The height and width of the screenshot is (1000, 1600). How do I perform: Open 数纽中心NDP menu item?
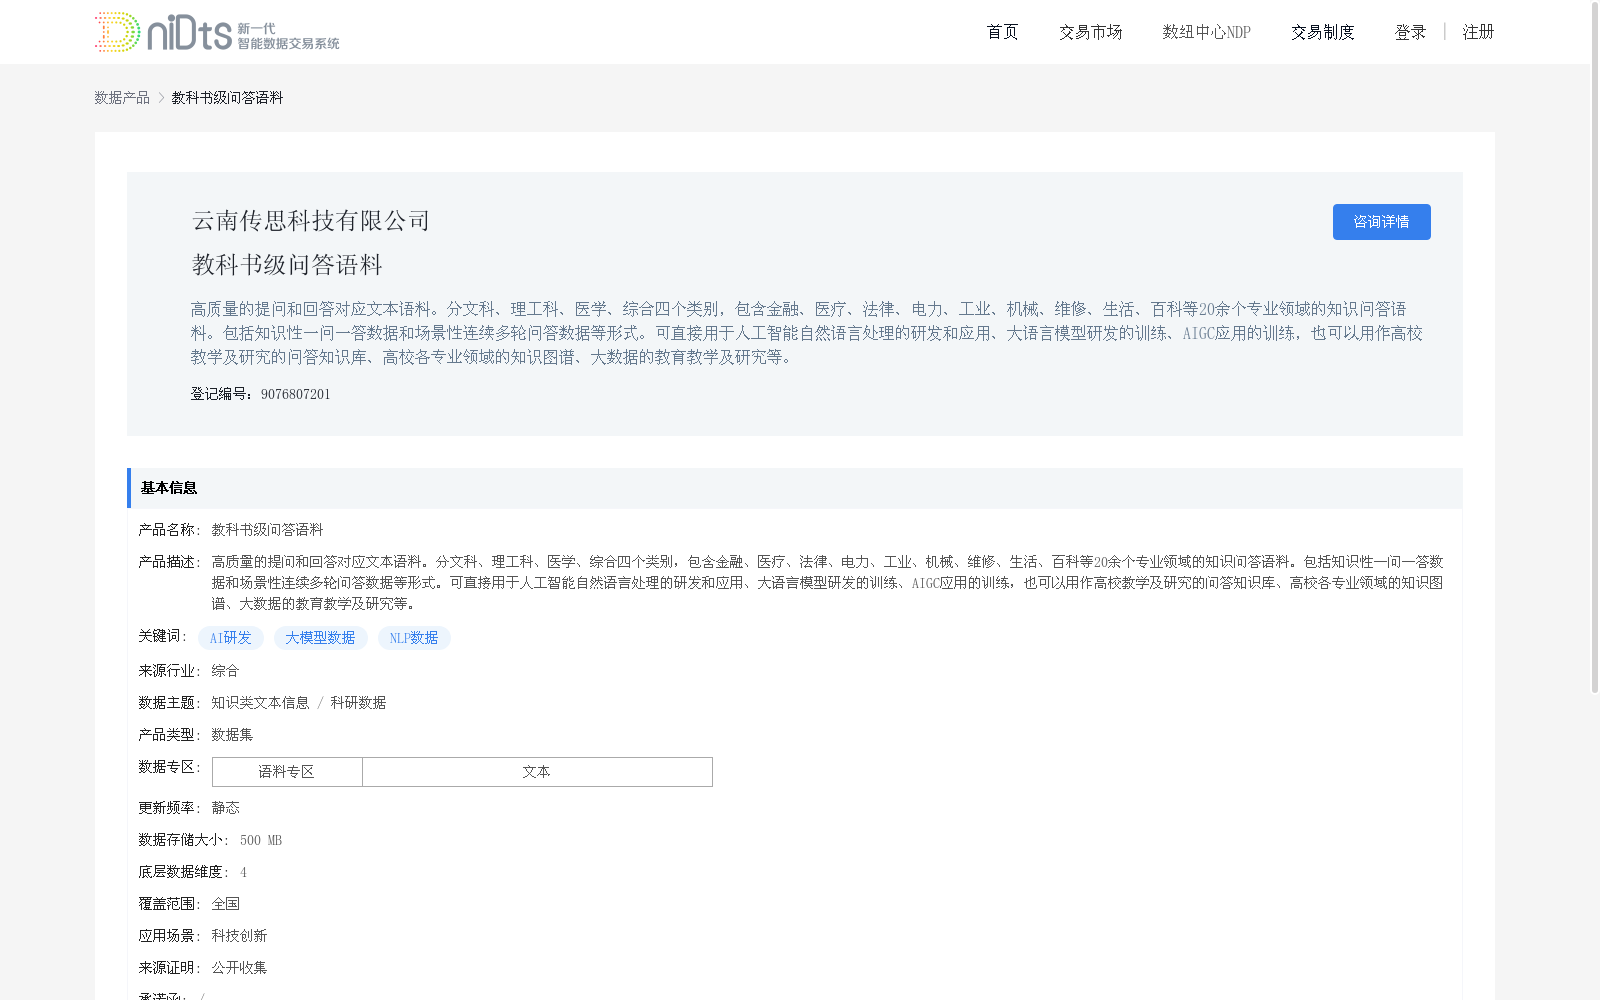[1206, 32]
